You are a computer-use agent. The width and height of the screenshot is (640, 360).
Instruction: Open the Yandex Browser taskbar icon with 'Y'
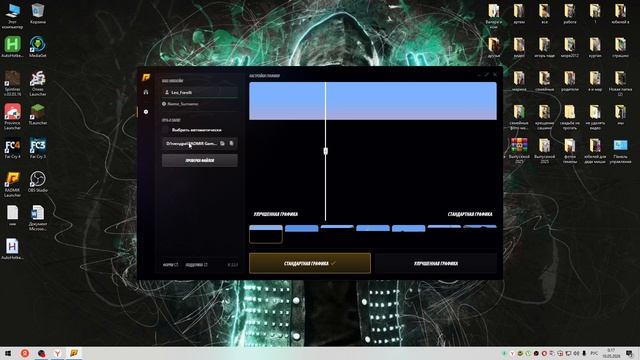(58, 353)
